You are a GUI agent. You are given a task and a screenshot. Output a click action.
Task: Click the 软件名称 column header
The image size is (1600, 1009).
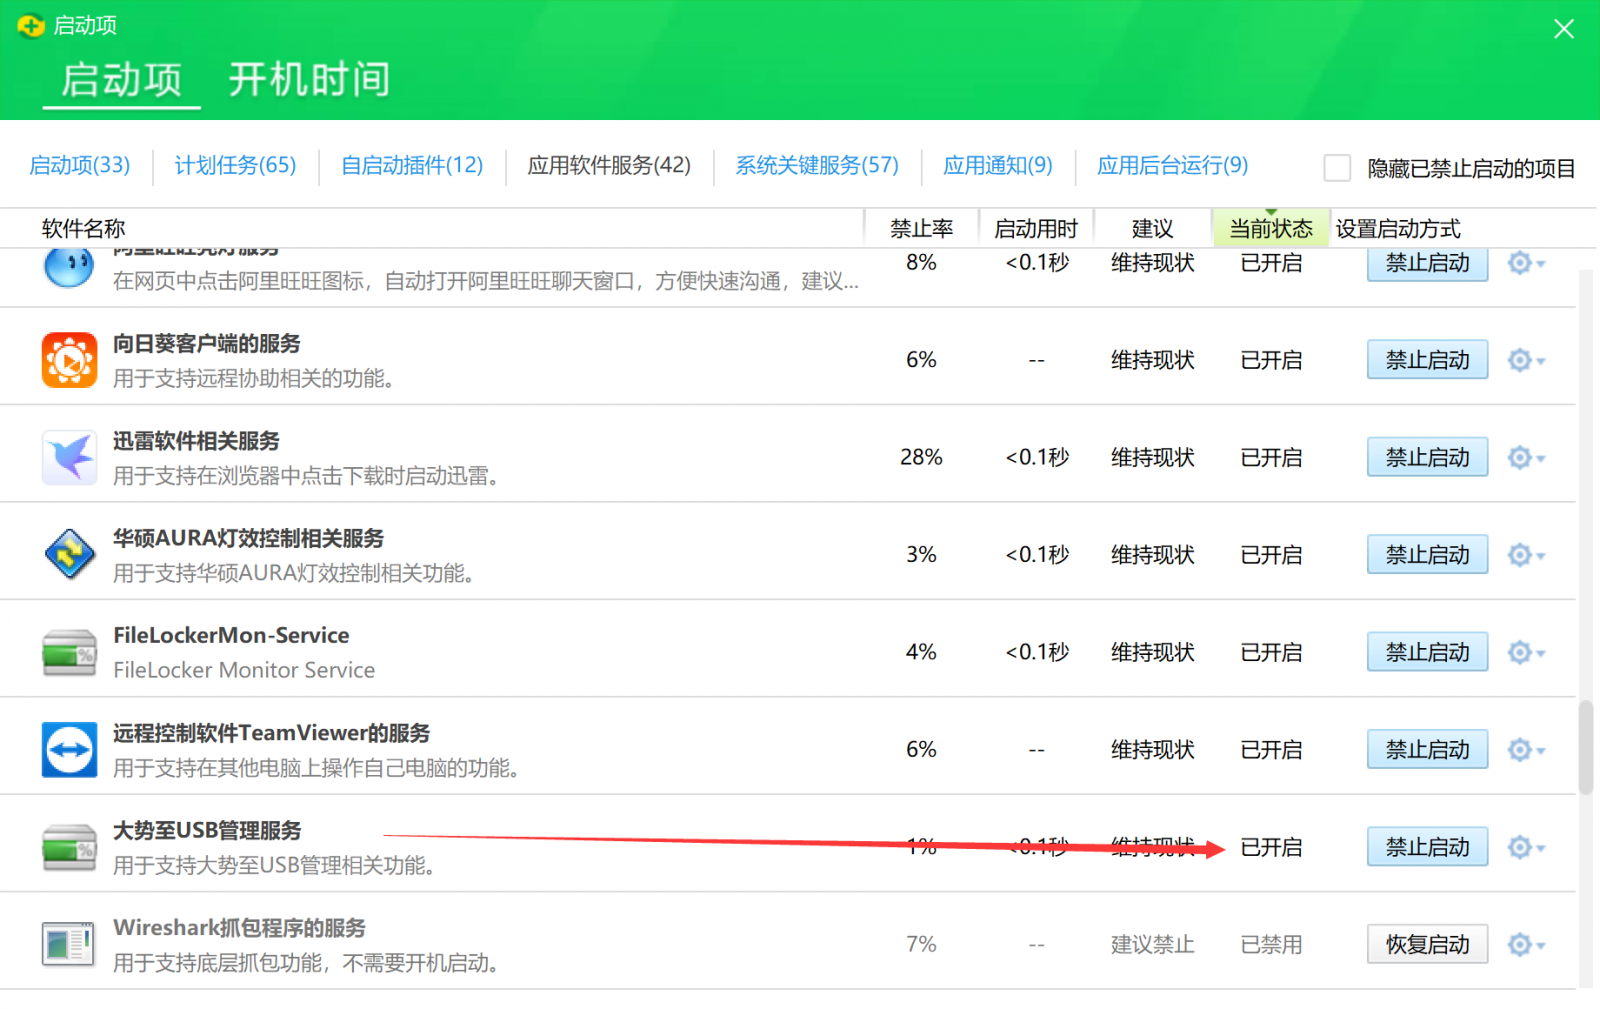tap(84, 229)
